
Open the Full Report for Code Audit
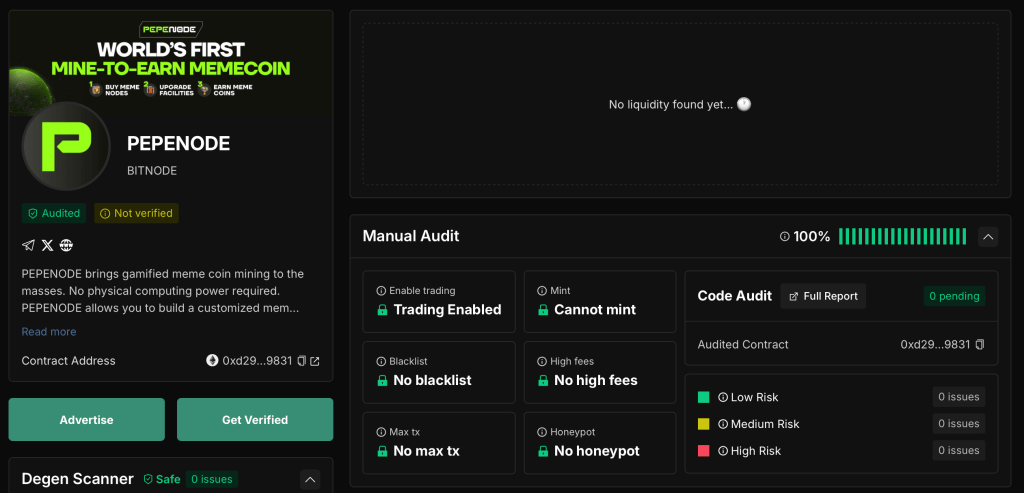[822, 296]
